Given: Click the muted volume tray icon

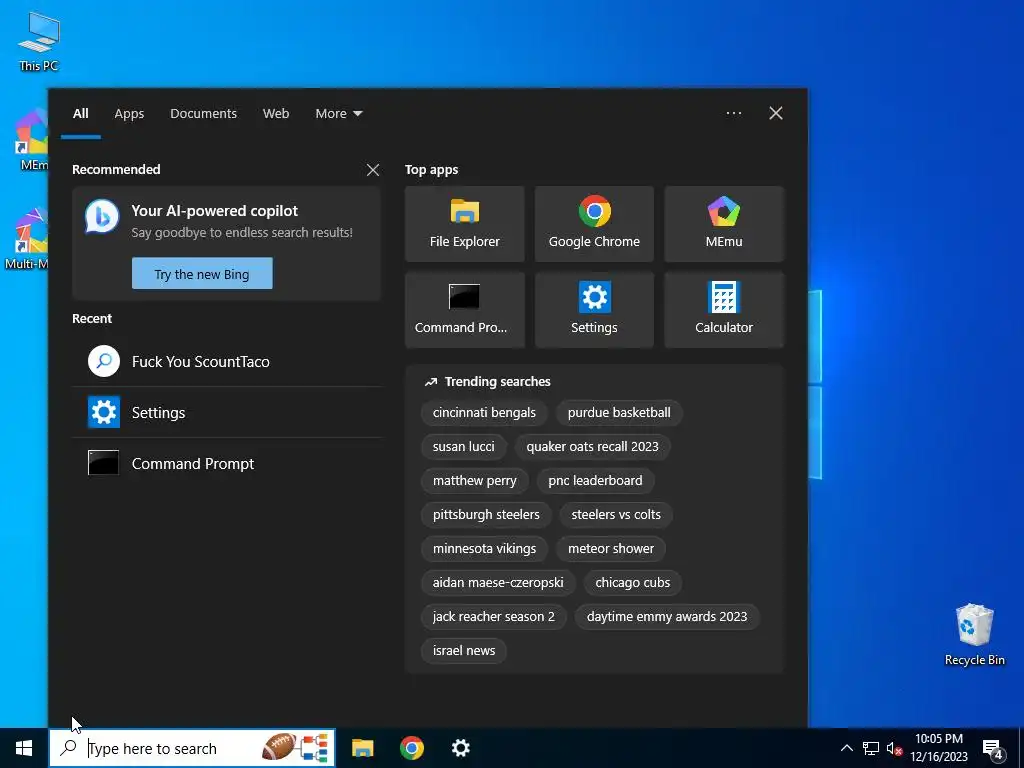Looking at the screenshot, I should coord(894,748).
